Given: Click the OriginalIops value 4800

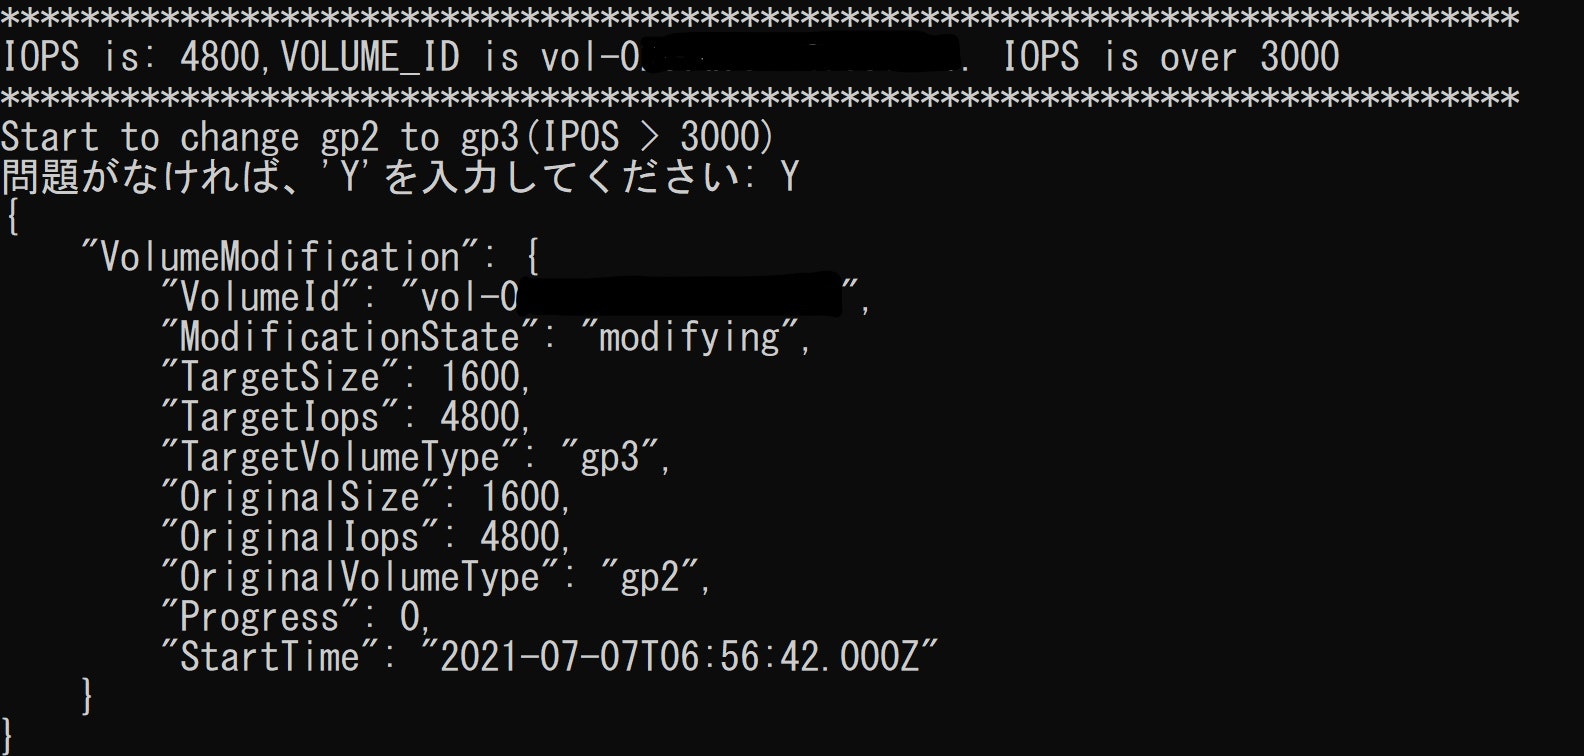Looking at the screenshot, I should tap(520, 537).
